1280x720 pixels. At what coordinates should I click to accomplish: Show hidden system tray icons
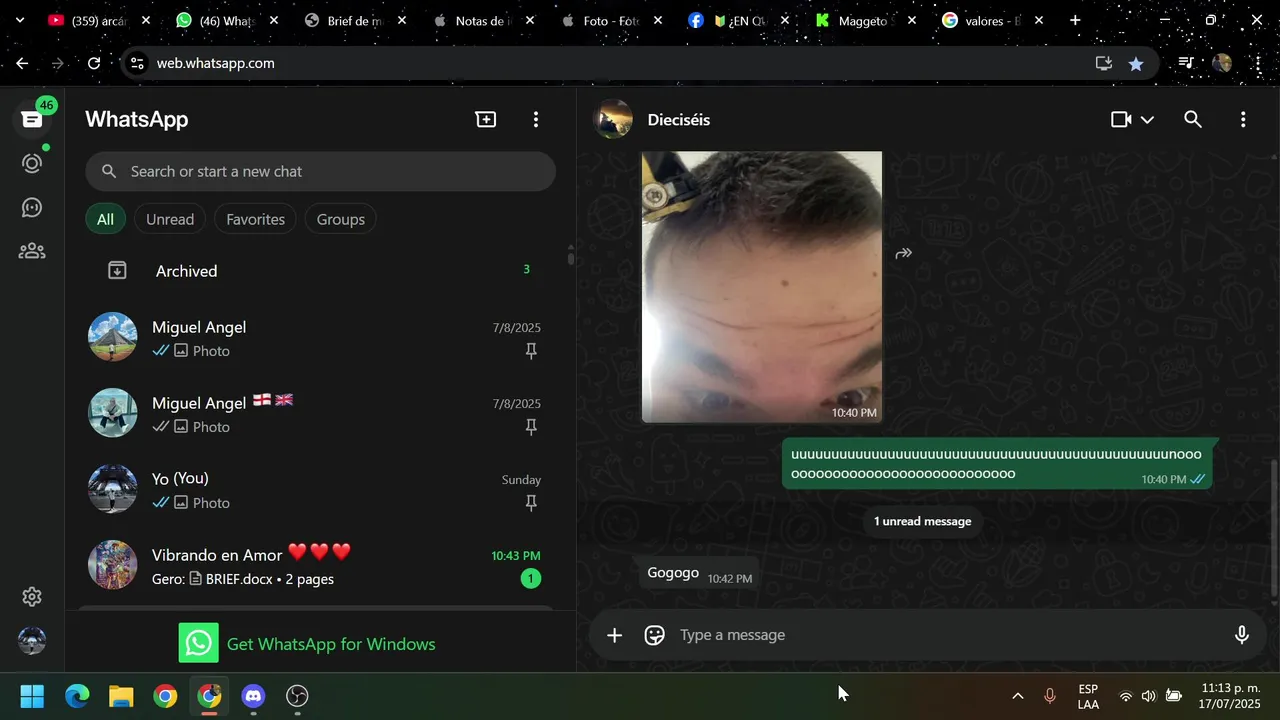[1017, 696]
